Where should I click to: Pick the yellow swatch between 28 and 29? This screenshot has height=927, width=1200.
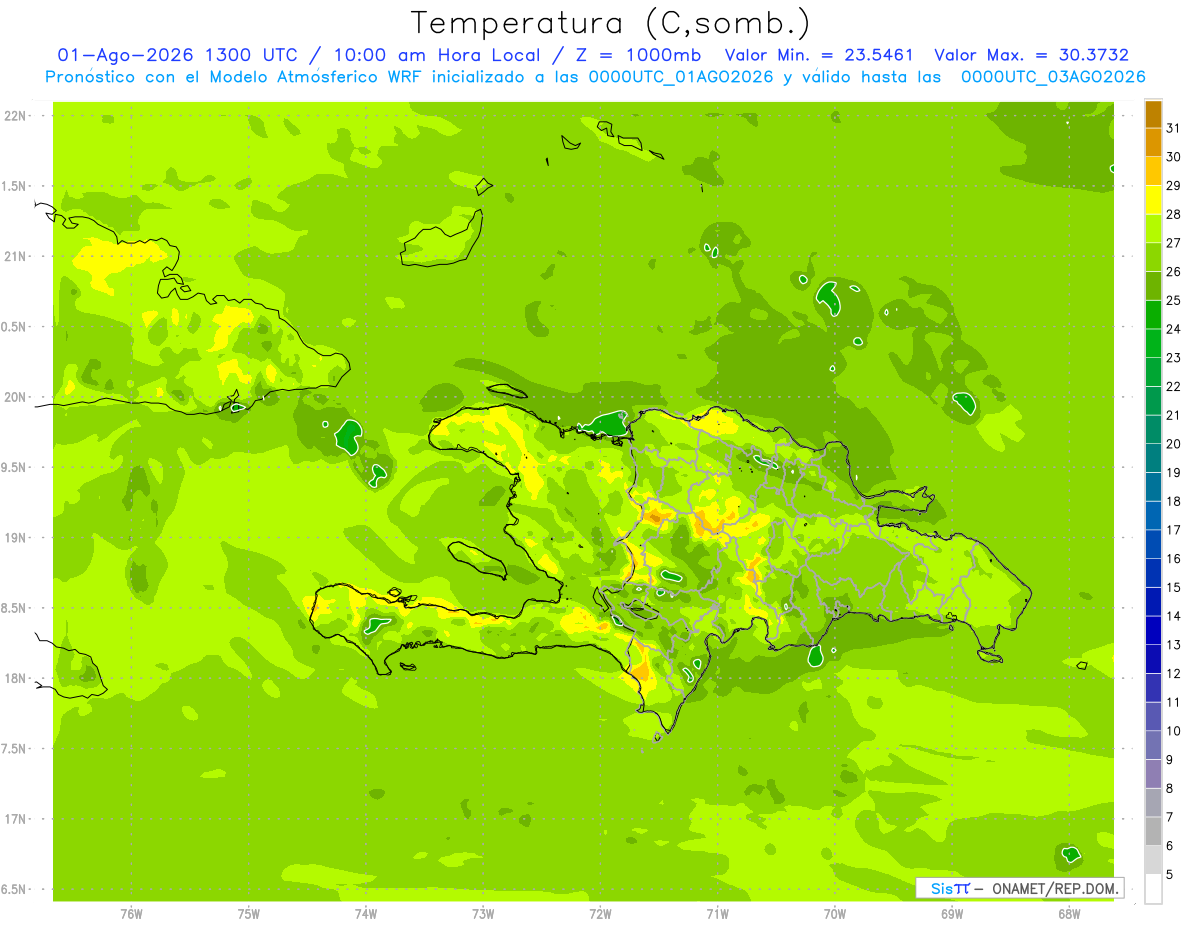click(1153, 200)
